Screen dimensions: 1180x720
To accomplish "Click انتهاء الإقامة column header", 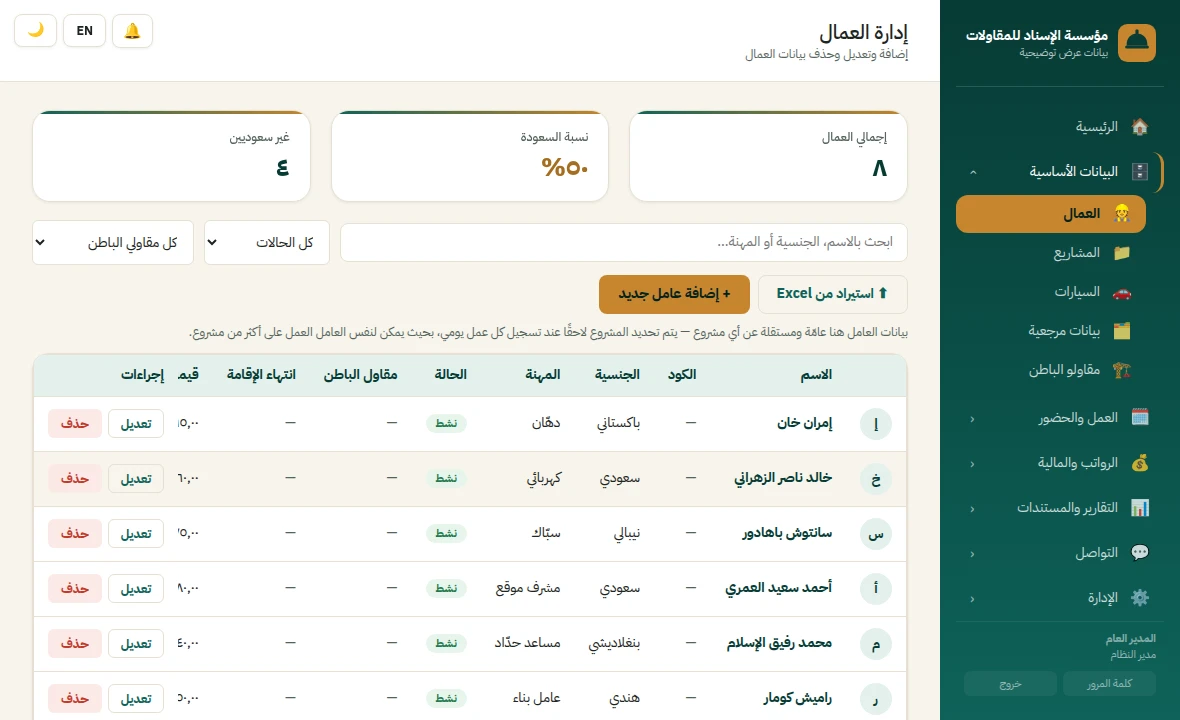I will click(x=261, y=375).
